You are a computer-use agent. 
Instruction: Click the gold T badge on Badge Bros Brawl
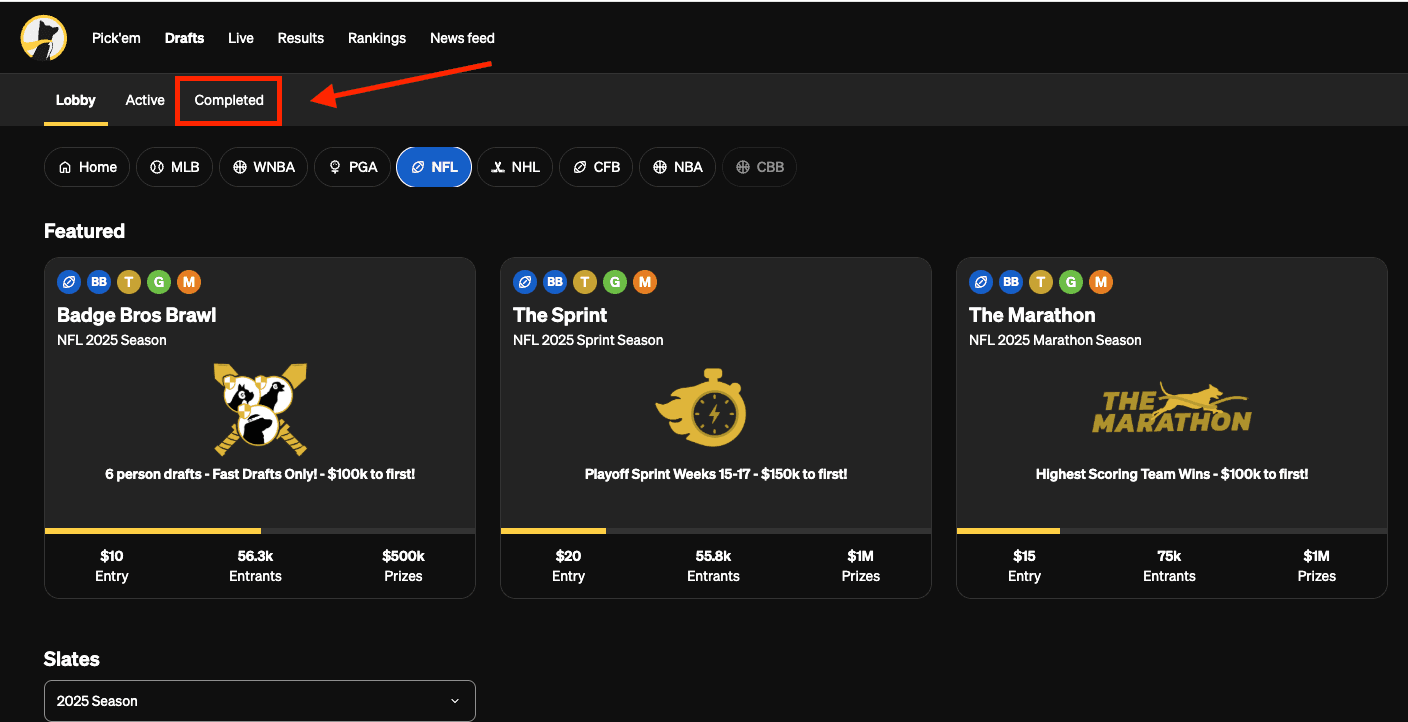(129, 282)
